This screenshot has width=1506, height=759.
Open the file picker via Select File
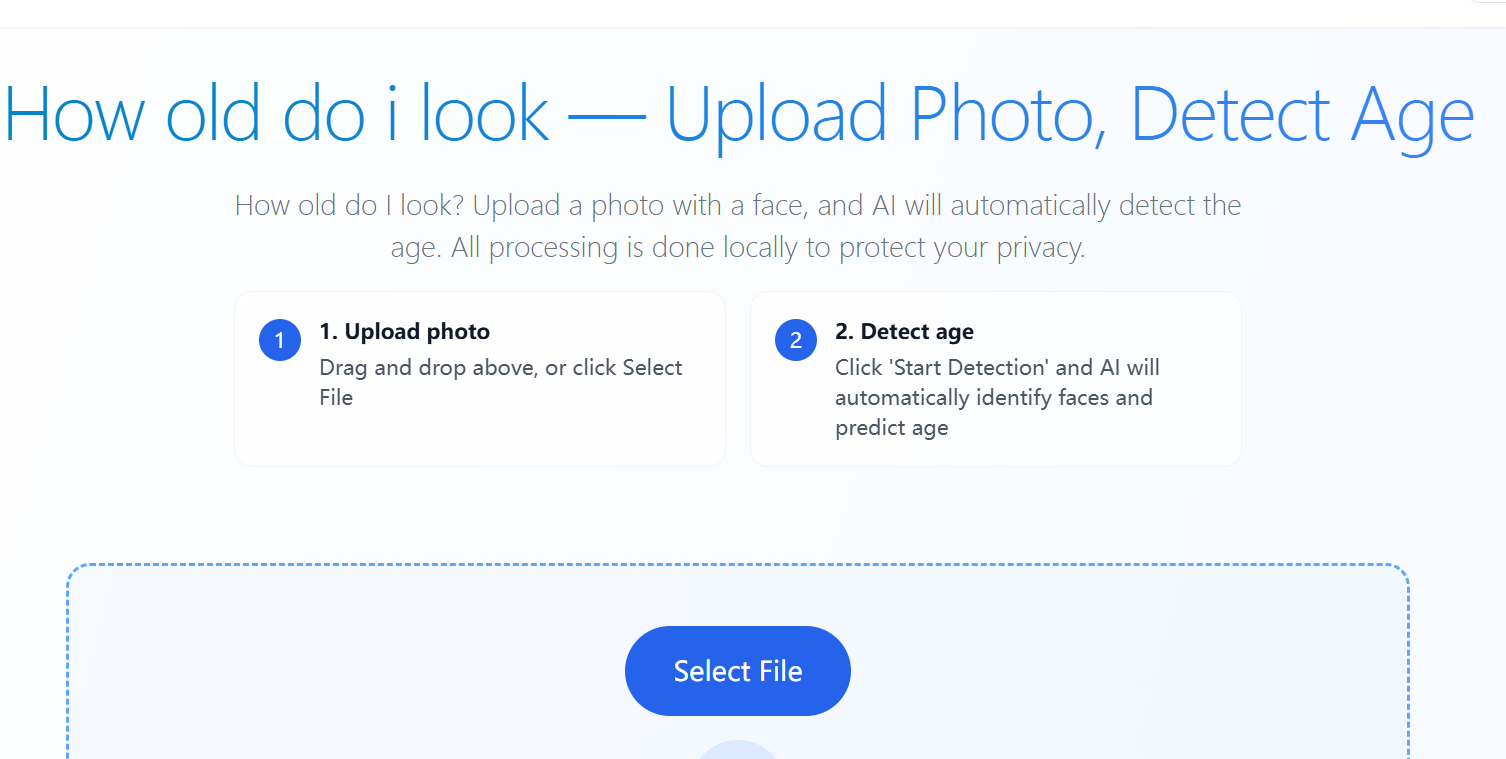737,670
